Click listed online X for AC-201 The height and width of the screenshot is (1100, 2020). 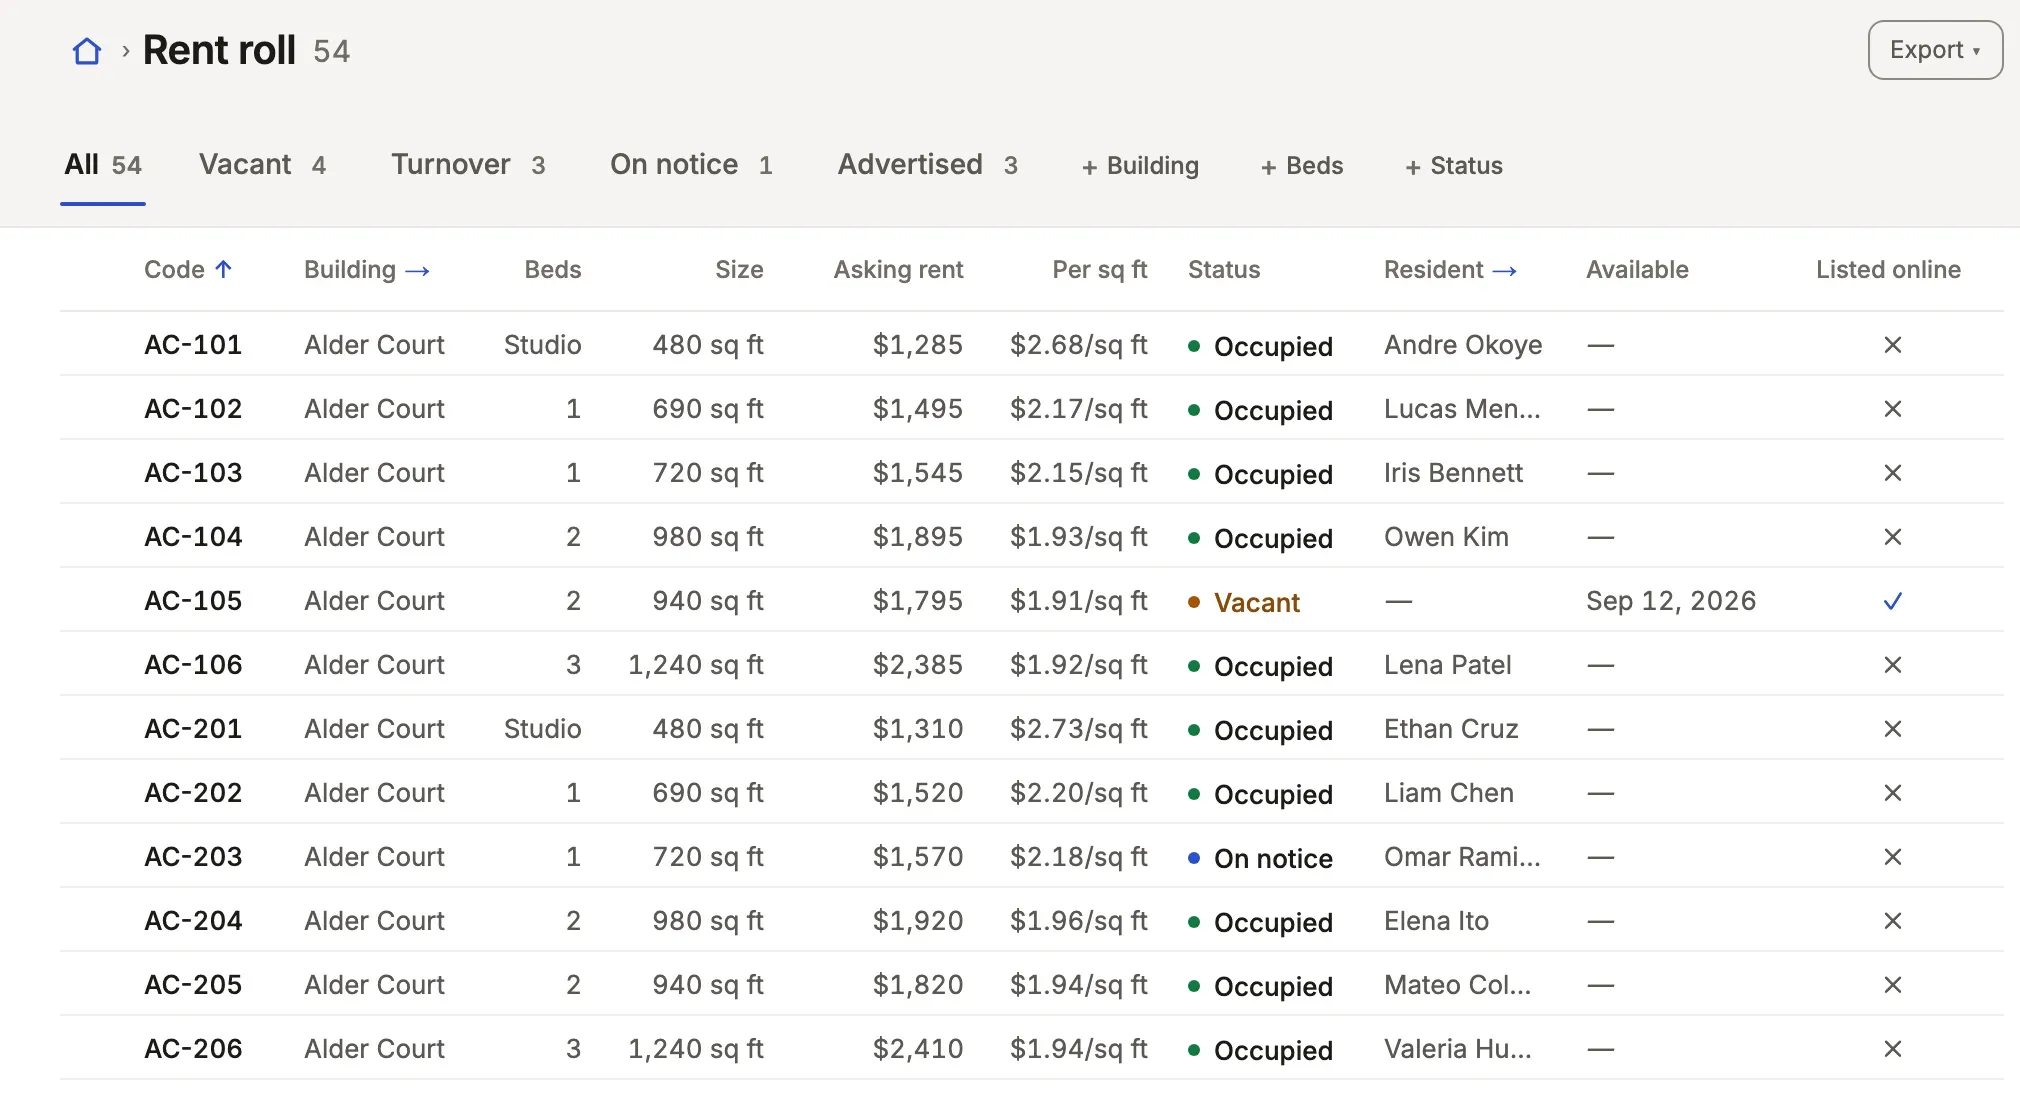point(1892,729)
